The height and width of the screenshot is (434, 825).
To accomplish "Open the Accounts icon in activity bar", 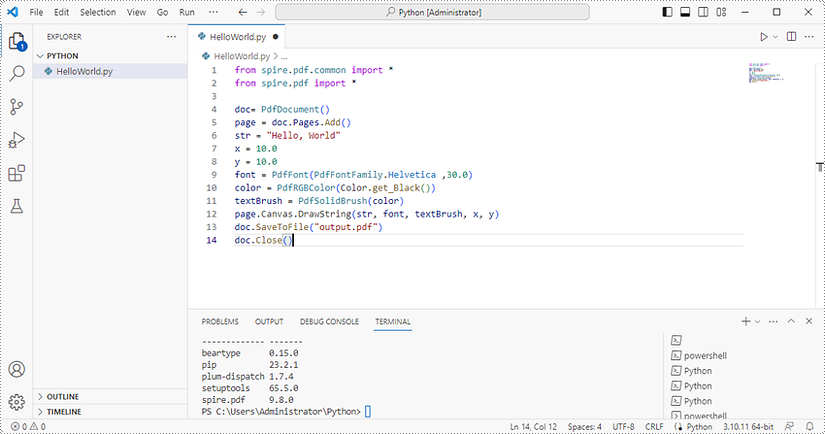I will [x=17, y=369].
